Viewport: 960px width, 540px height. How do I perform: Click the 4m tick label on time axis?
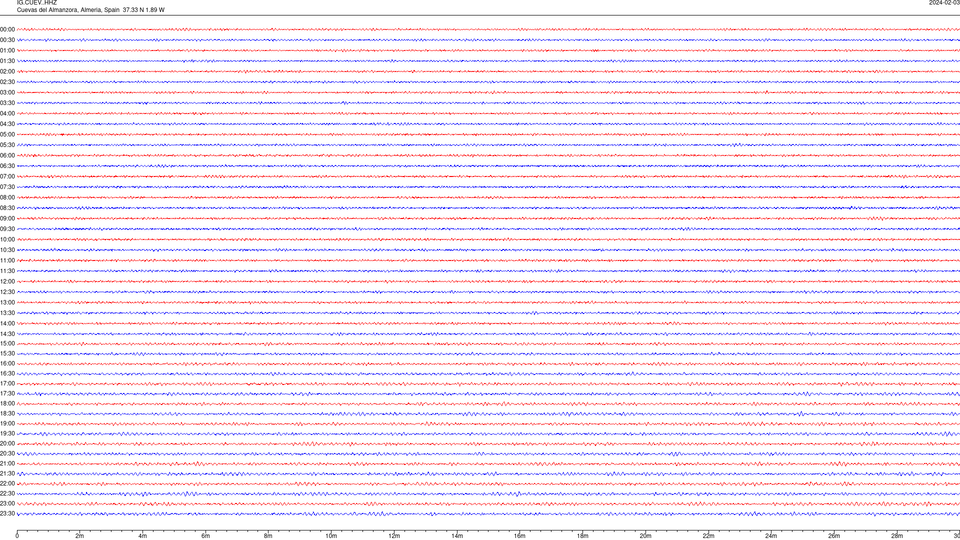click(143, 536)
